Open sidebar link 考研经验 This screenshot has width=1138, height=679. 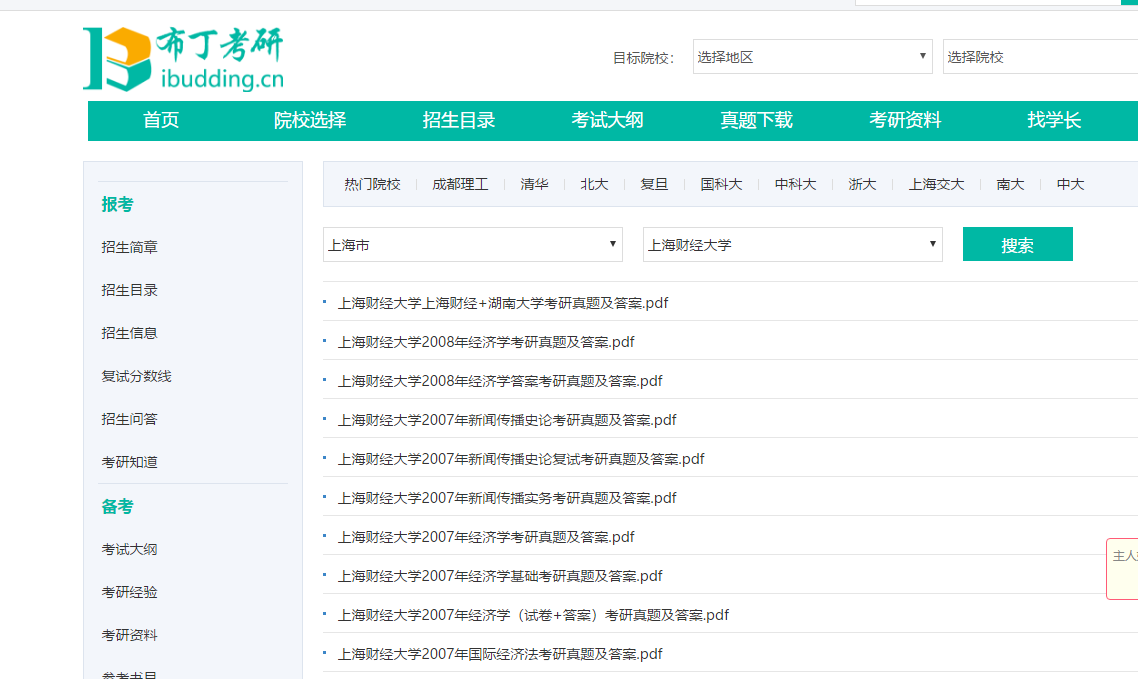(x=129, y=593)
